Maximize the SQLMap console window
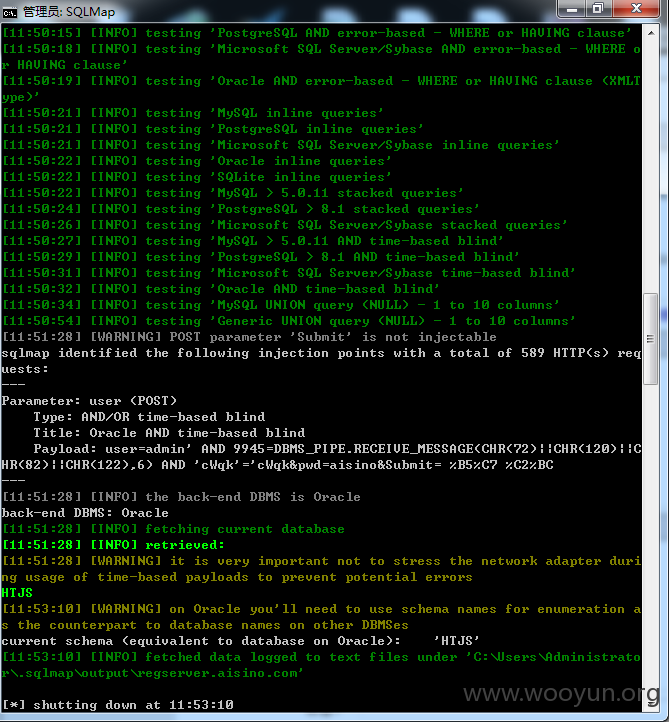This screenshot has width=669, height=722. pos(598,9)
